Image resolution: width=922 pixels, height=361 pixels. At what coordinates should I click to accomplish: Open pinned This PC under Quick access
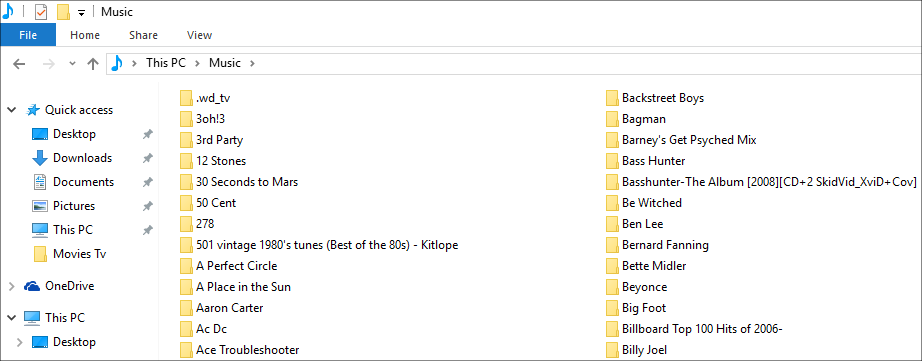pos(73,230)
